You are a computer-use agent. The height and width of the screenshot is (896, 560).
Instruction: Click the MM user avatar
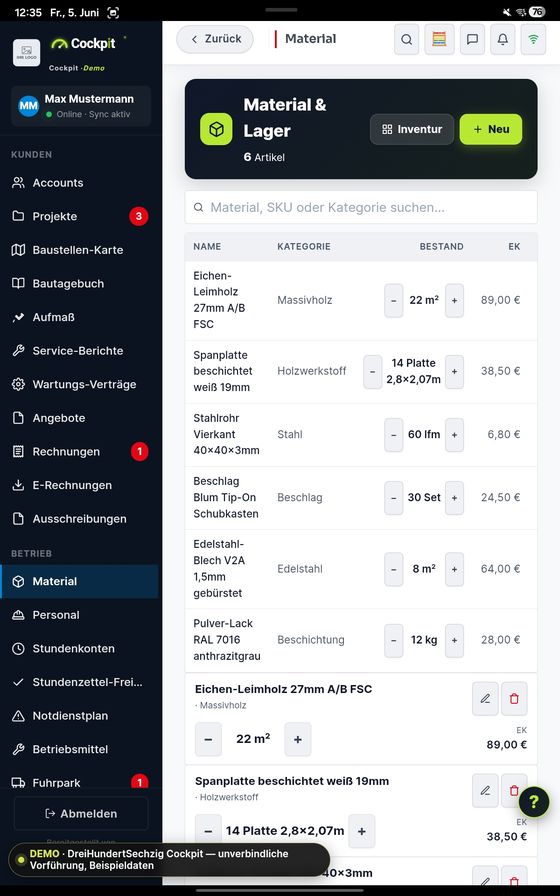click(29, 106)
